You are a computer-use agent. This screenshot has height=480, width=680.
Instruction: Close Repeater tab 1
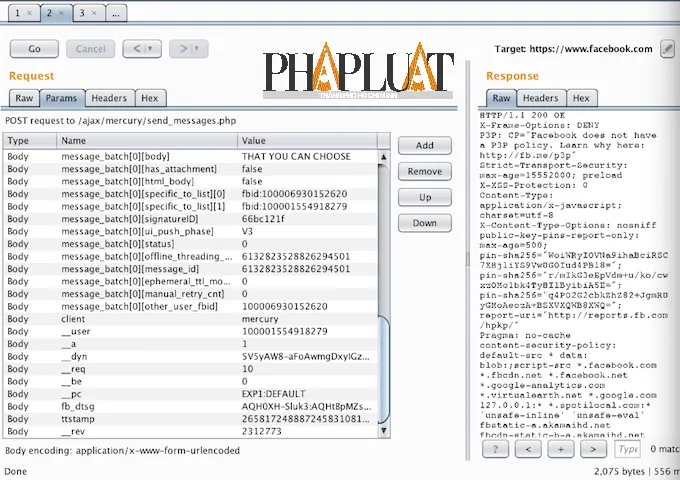tap(27, 14)
